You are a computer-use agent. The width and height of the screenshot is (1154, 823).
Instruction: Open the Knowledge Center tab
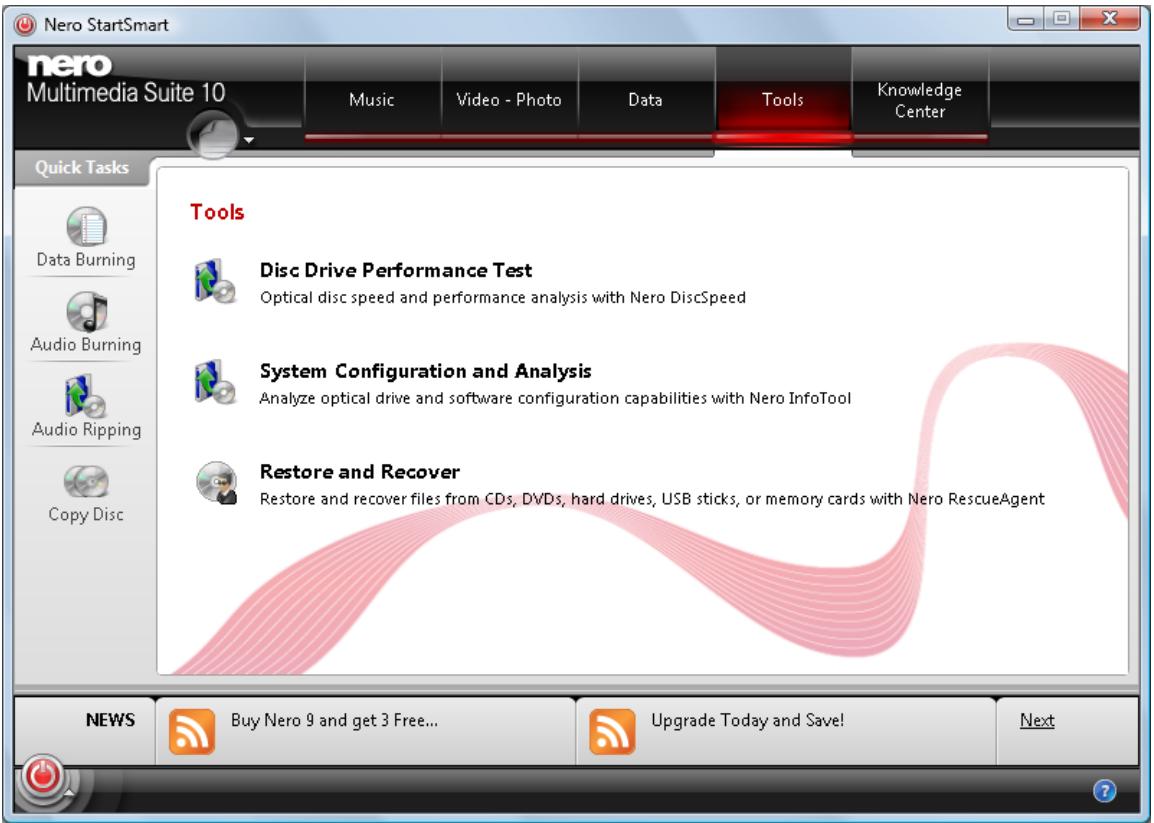pyautogui.click(x=920, y=100)
